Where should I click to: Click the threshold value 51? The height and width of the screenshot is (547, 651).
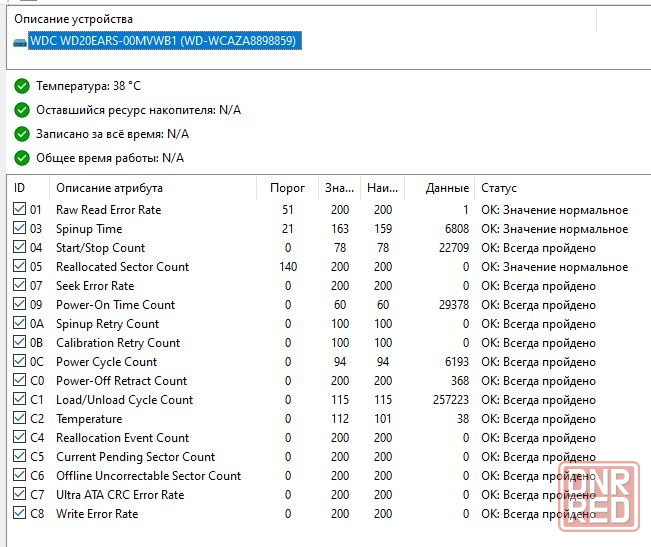[x=288, y=210]
